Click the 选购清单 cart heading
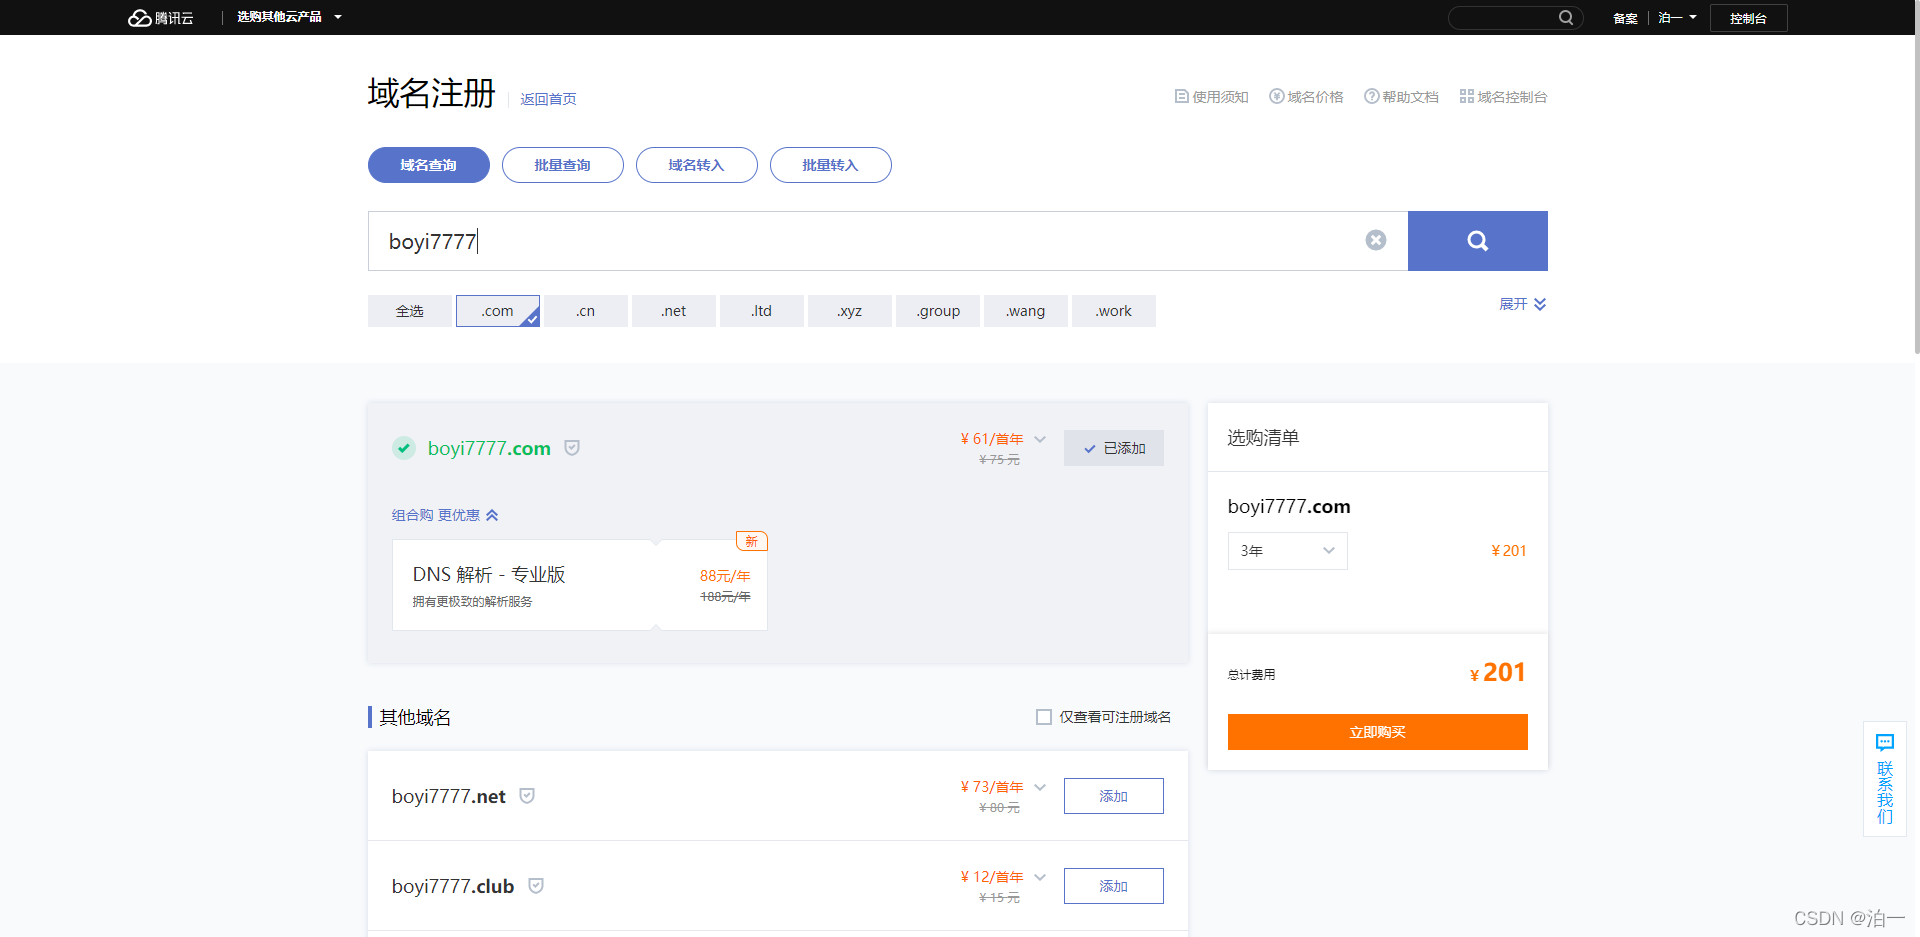The image size is (1920, 937). (1263, 438)
